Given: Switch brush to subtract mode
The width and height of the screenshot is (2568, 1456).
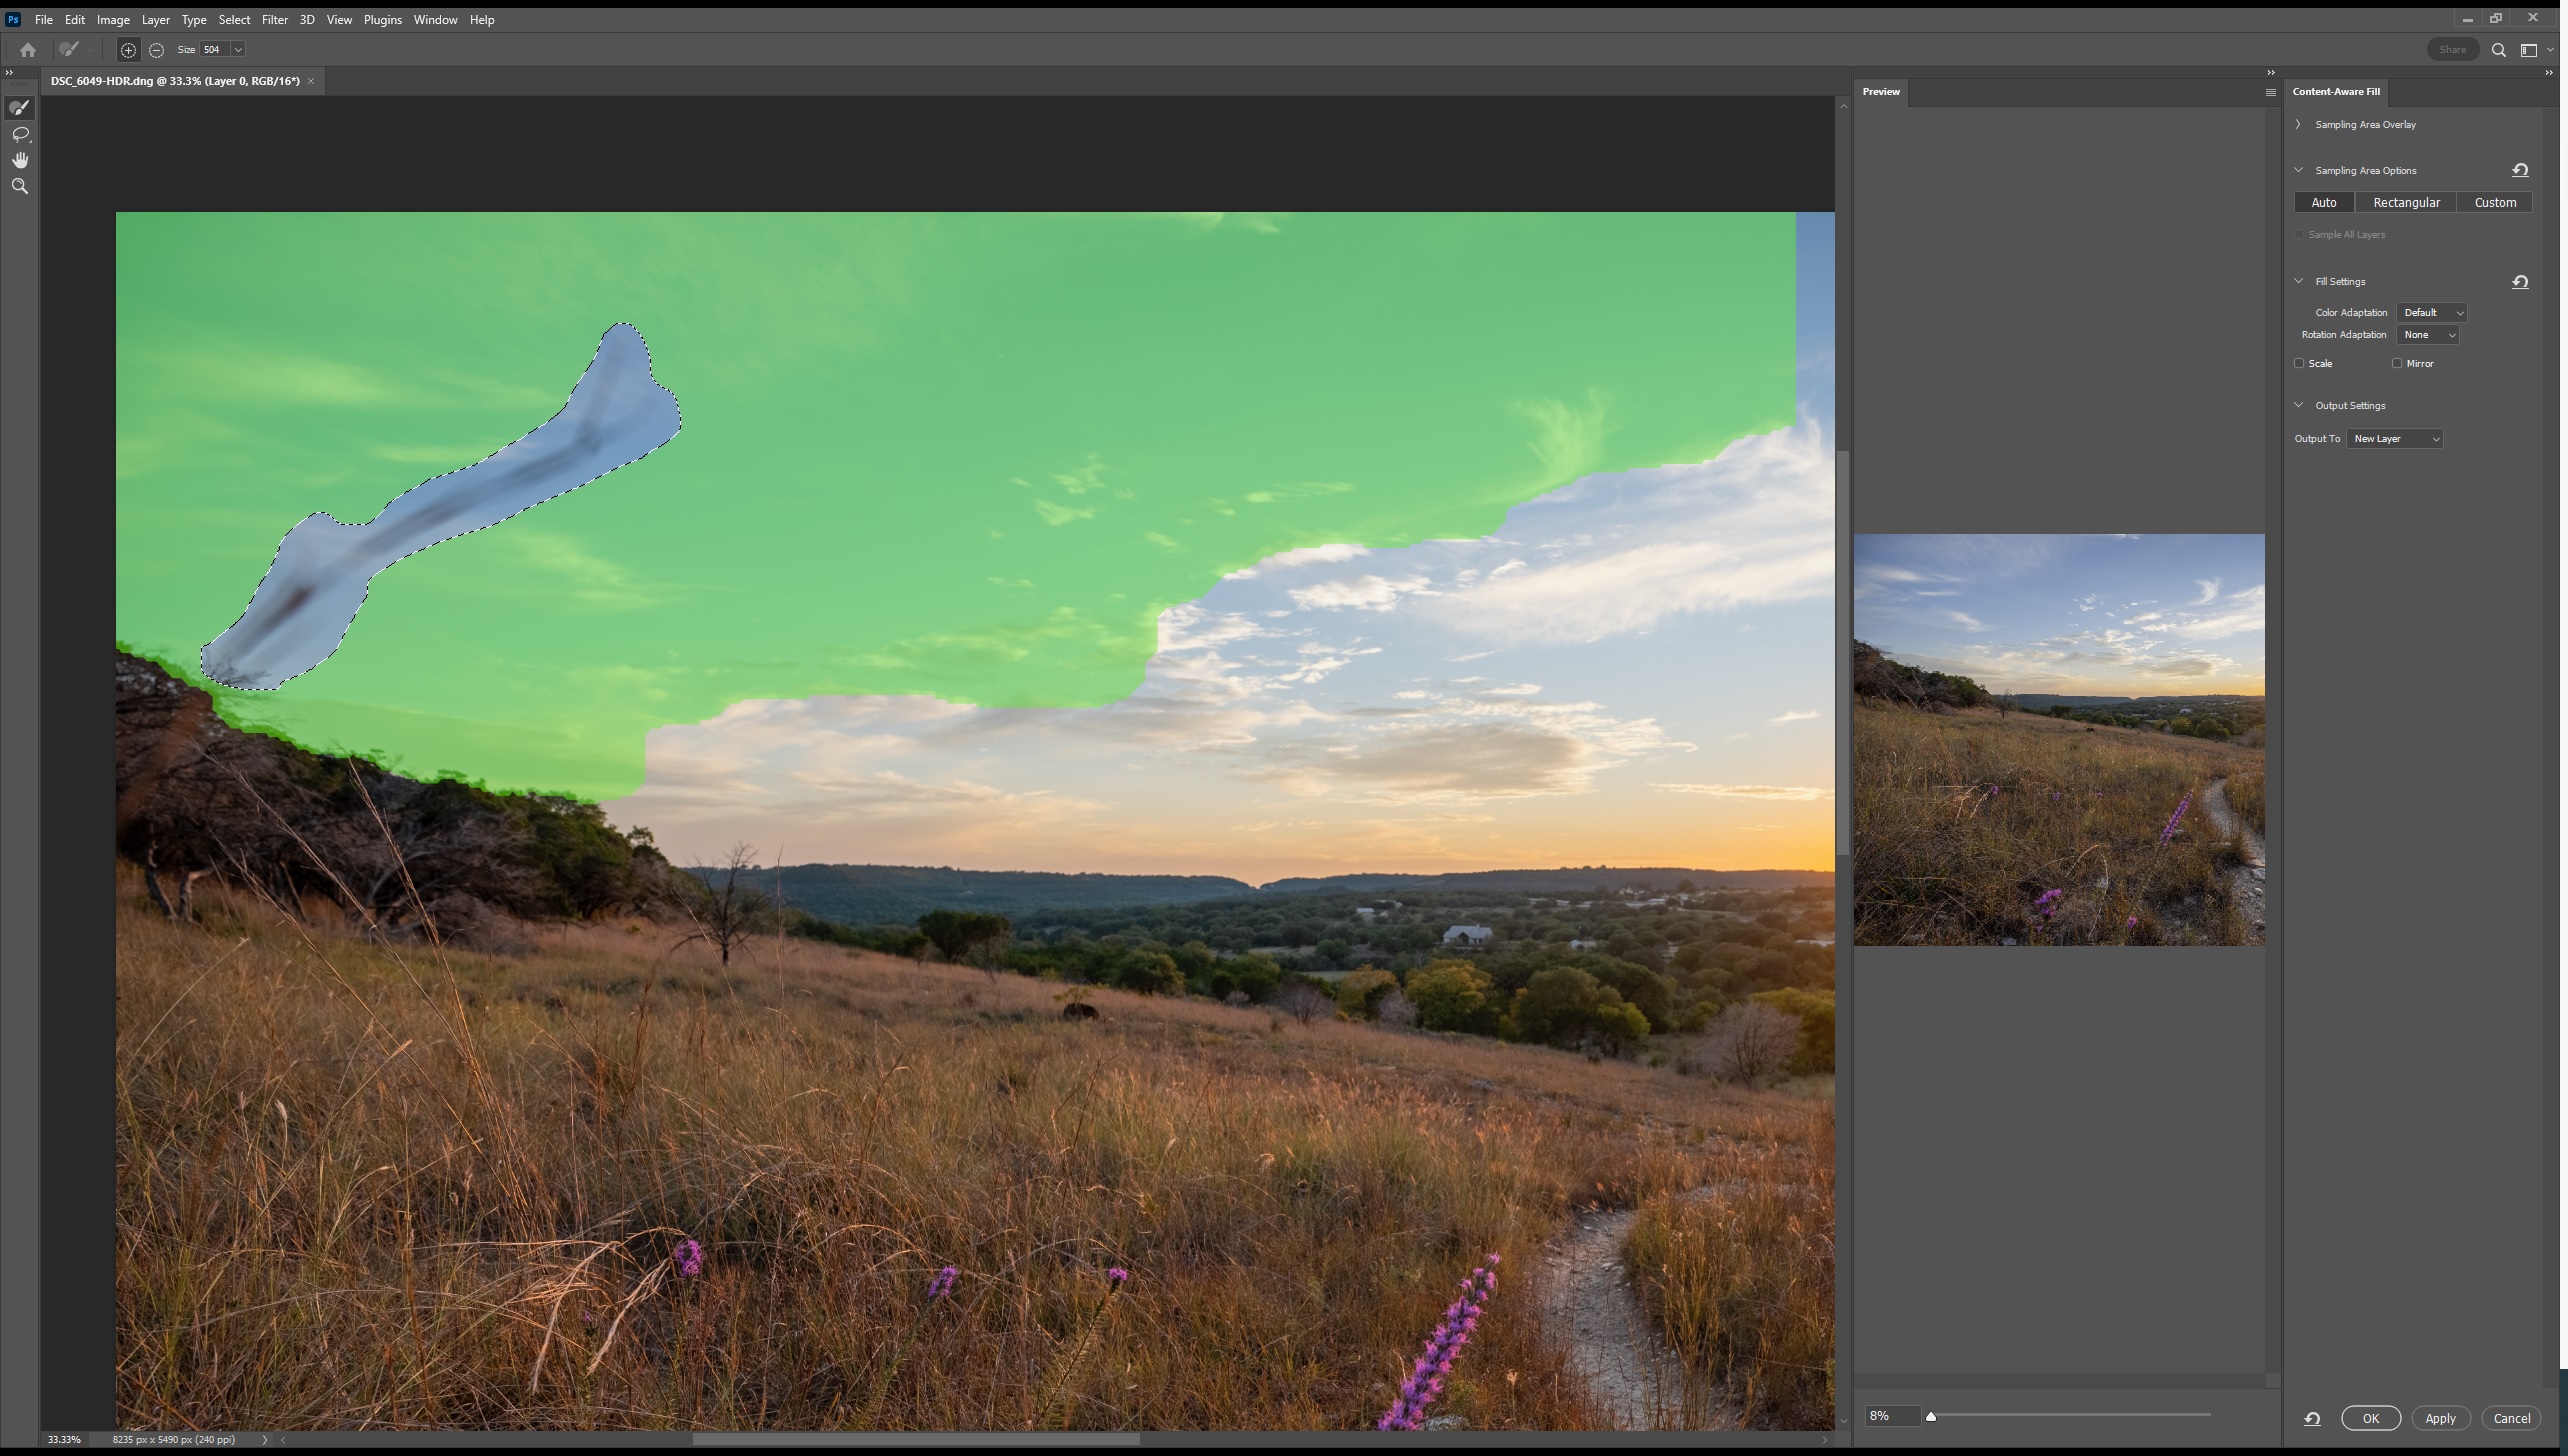Looking at the screenshot, I should pos(157,50).
